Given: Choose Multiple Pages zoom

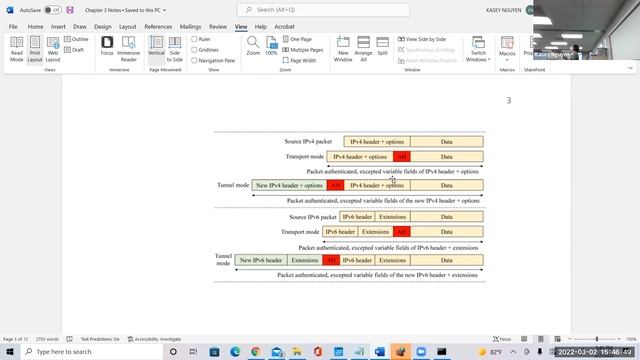Looking at the screenshot, I should (303, 50).
